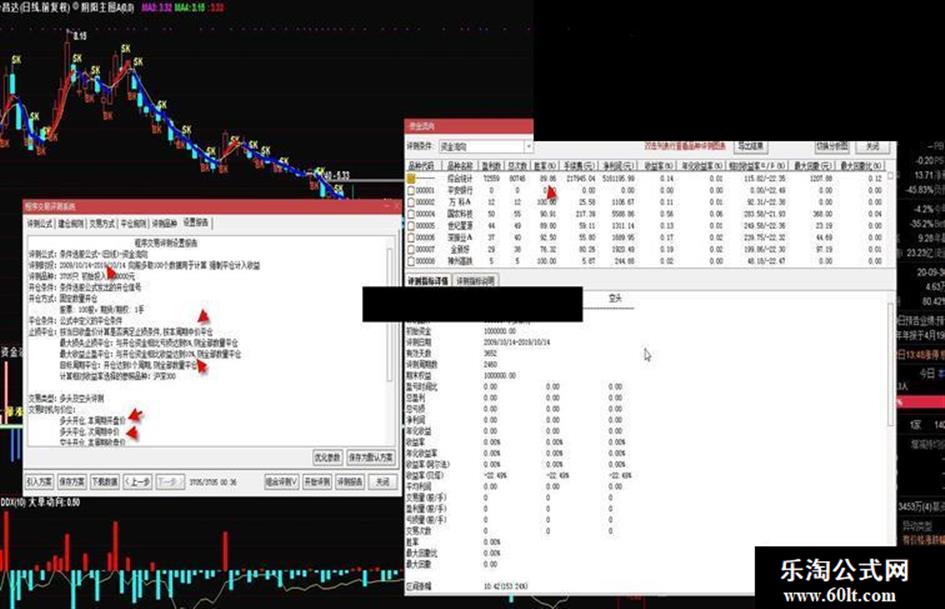The image size is (945, 609).
Task: Click the 优化参数 button
Action: coord(328,457)
